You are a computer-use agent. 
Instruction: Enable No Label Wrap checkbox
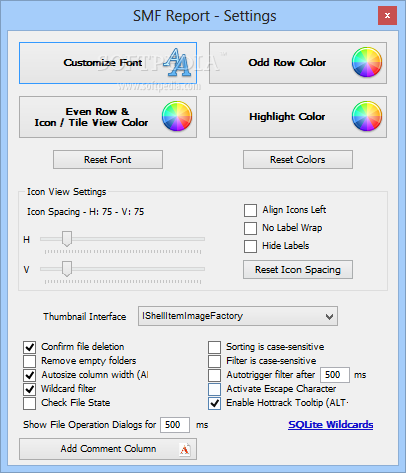(x=250, y=228)
